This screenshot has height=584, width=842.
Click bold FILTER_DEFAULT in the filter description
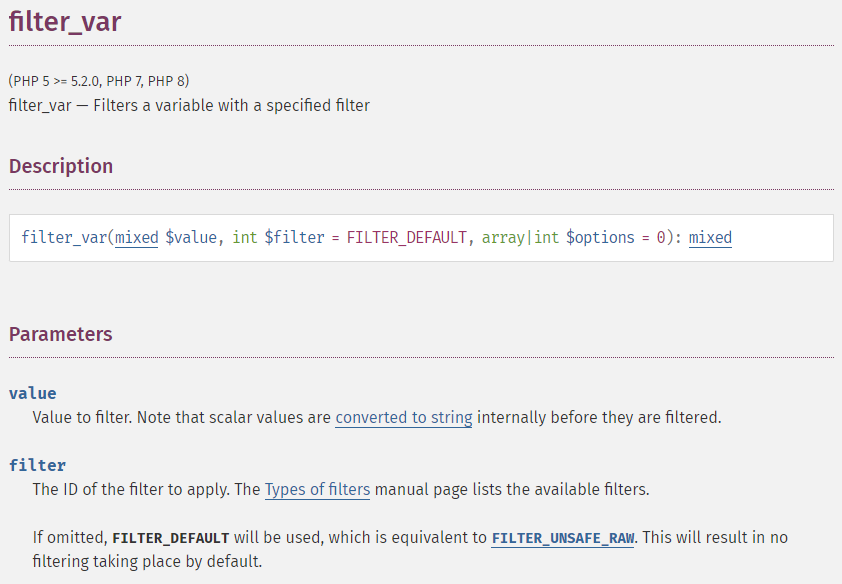point(171,538)
